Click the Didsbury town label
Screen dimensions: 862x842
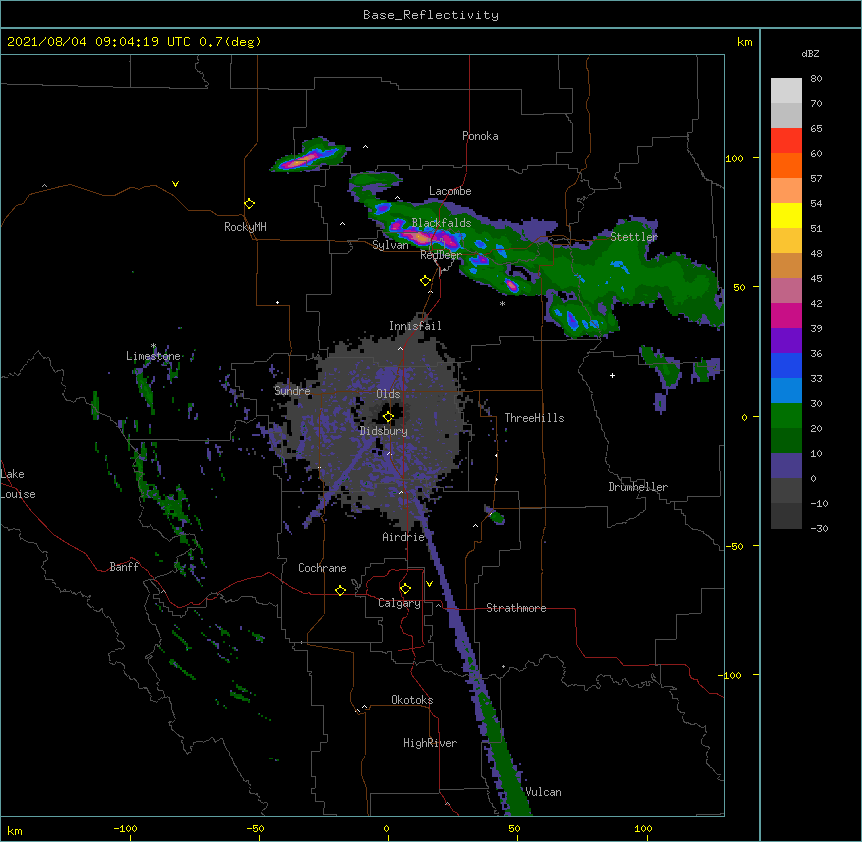pyautogui.click(x=384, y=431)
